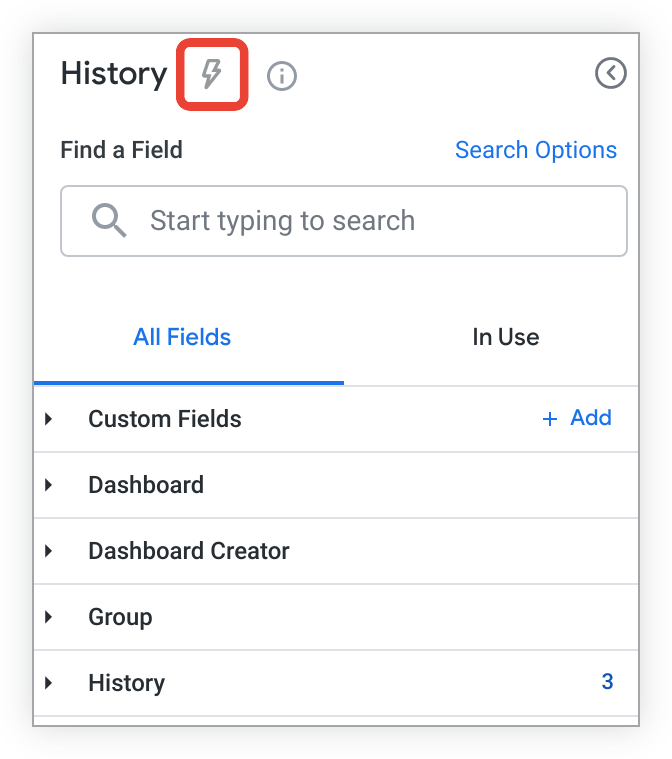Click the "Find a Field" label
This screenshot has width=672, height=759.
[x=121, y=150]
